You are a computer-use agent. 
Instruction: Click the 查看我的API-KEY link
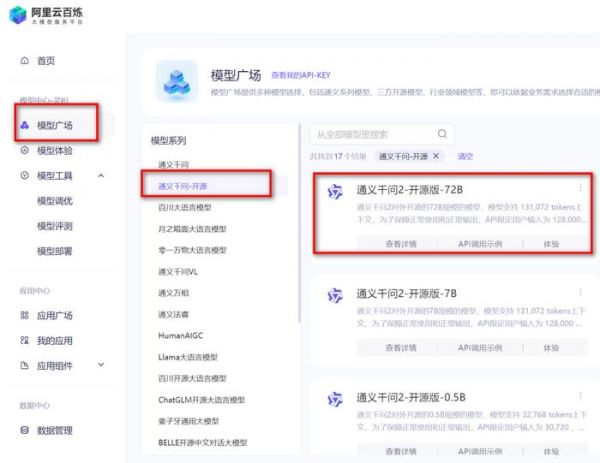coord(301,75)
